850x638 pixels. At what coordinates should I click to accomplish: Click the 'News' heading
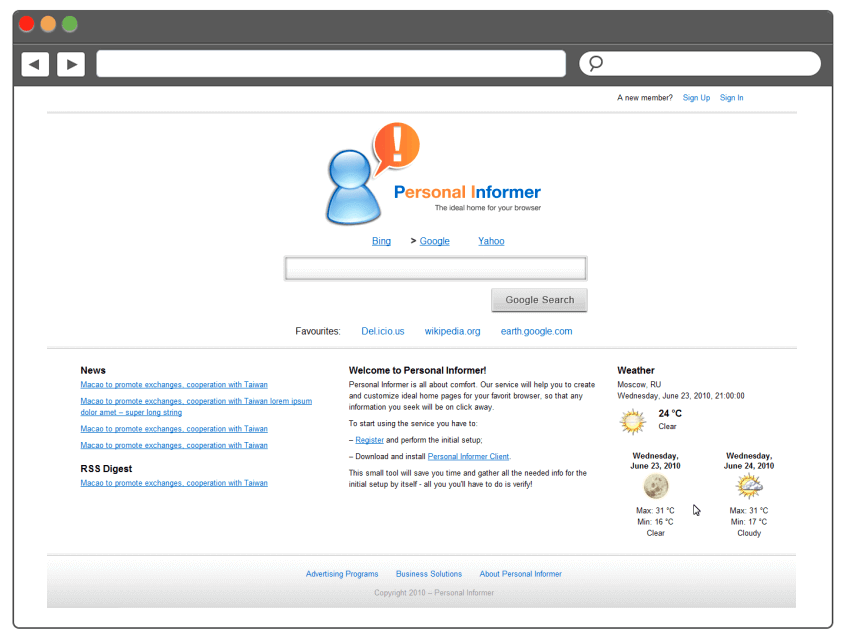point(93,370)
